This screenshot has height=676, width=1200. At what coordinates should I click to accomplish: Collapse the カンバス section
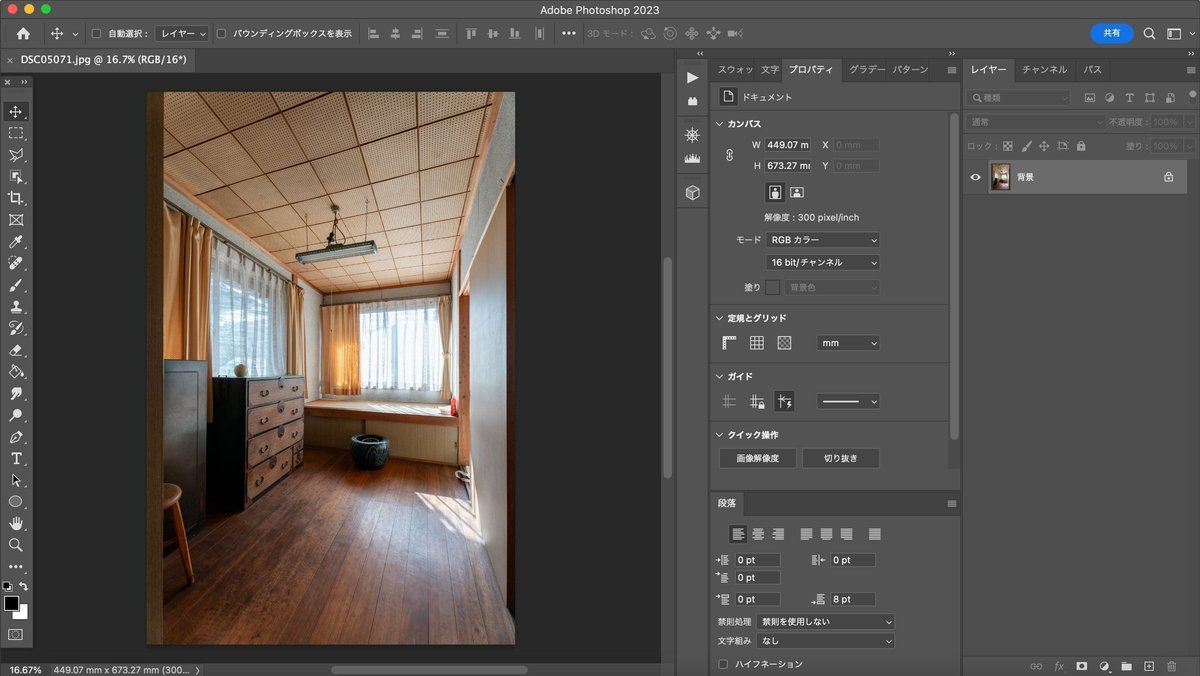(x=720, y=124)
